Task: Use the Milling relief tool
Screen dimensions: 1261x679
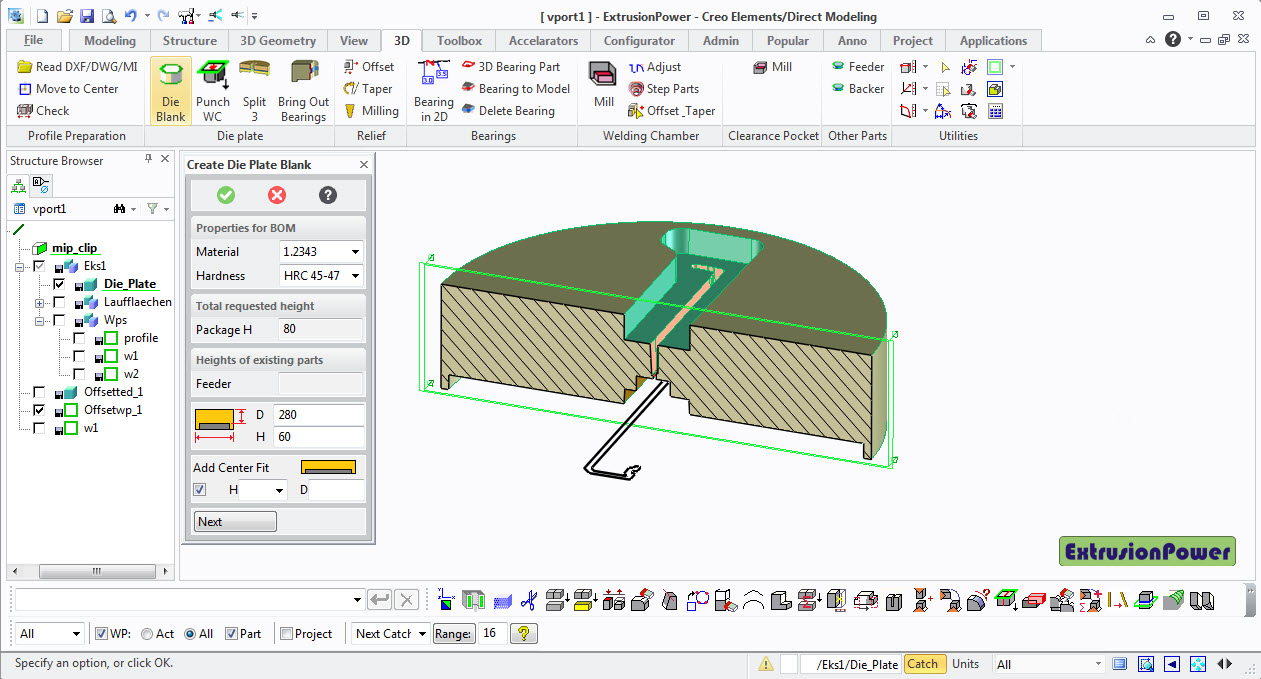Action: (x=371, y=111)
